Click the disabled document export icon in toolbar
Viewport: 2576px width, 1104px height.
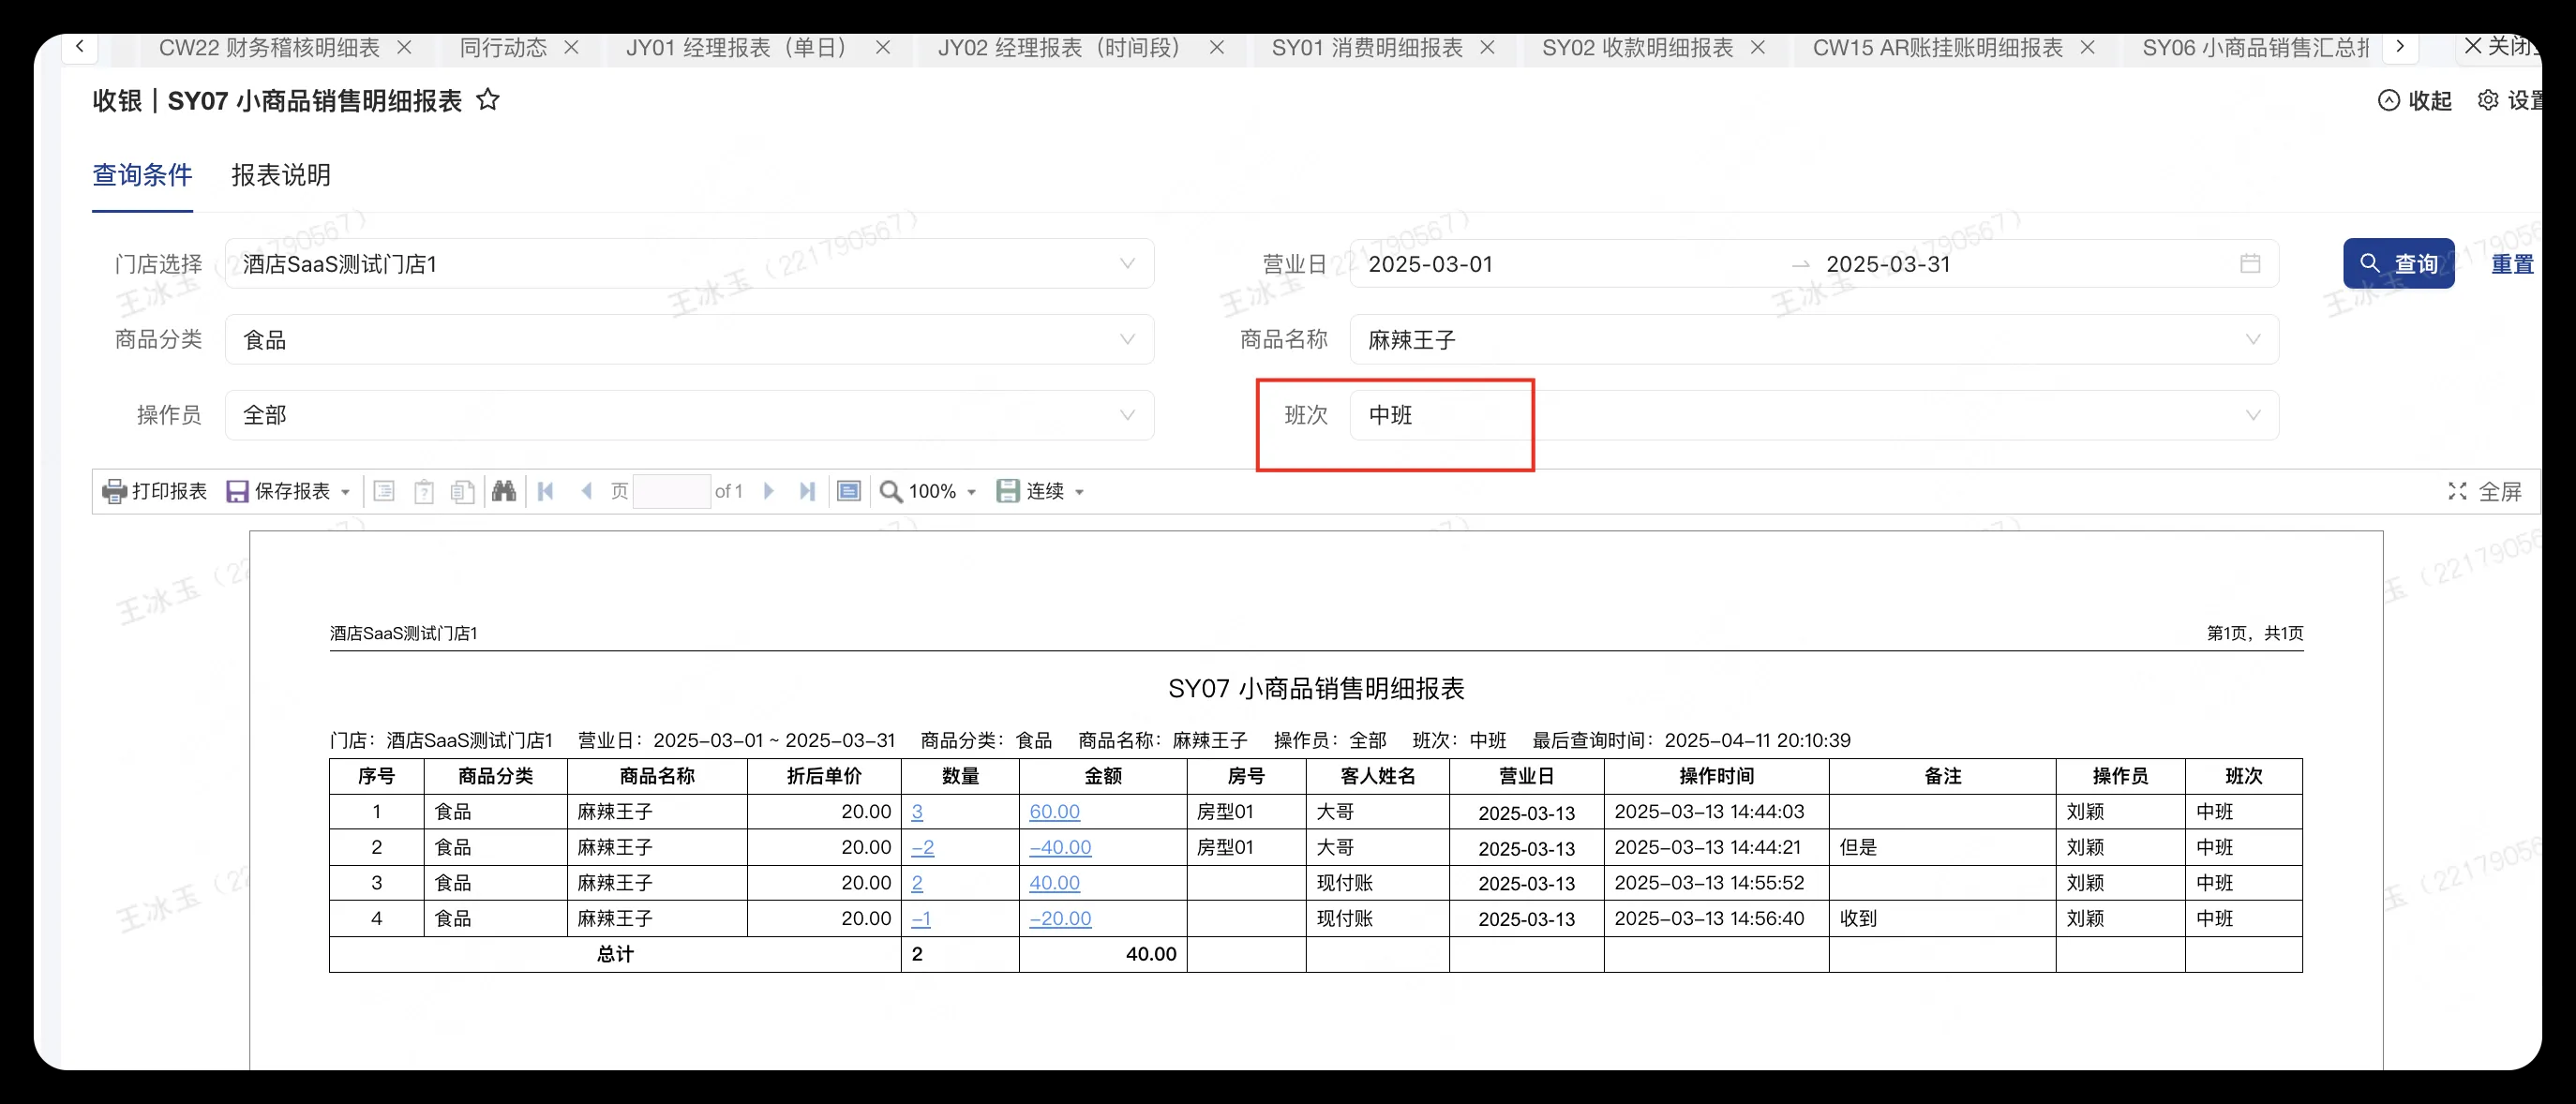[384, 491]
